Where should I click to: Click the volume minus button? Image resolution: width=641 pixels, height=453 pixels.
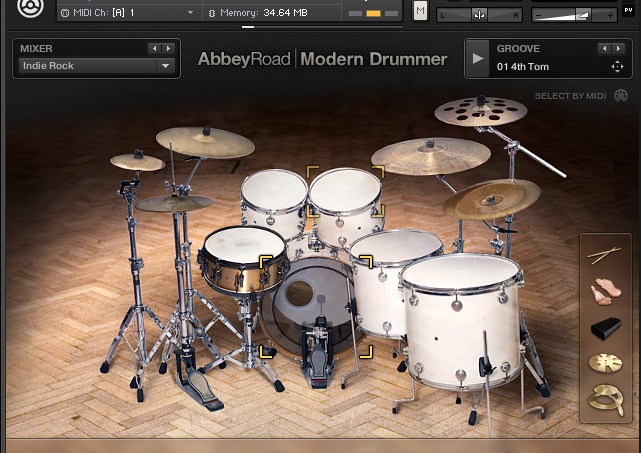point(538,16)
